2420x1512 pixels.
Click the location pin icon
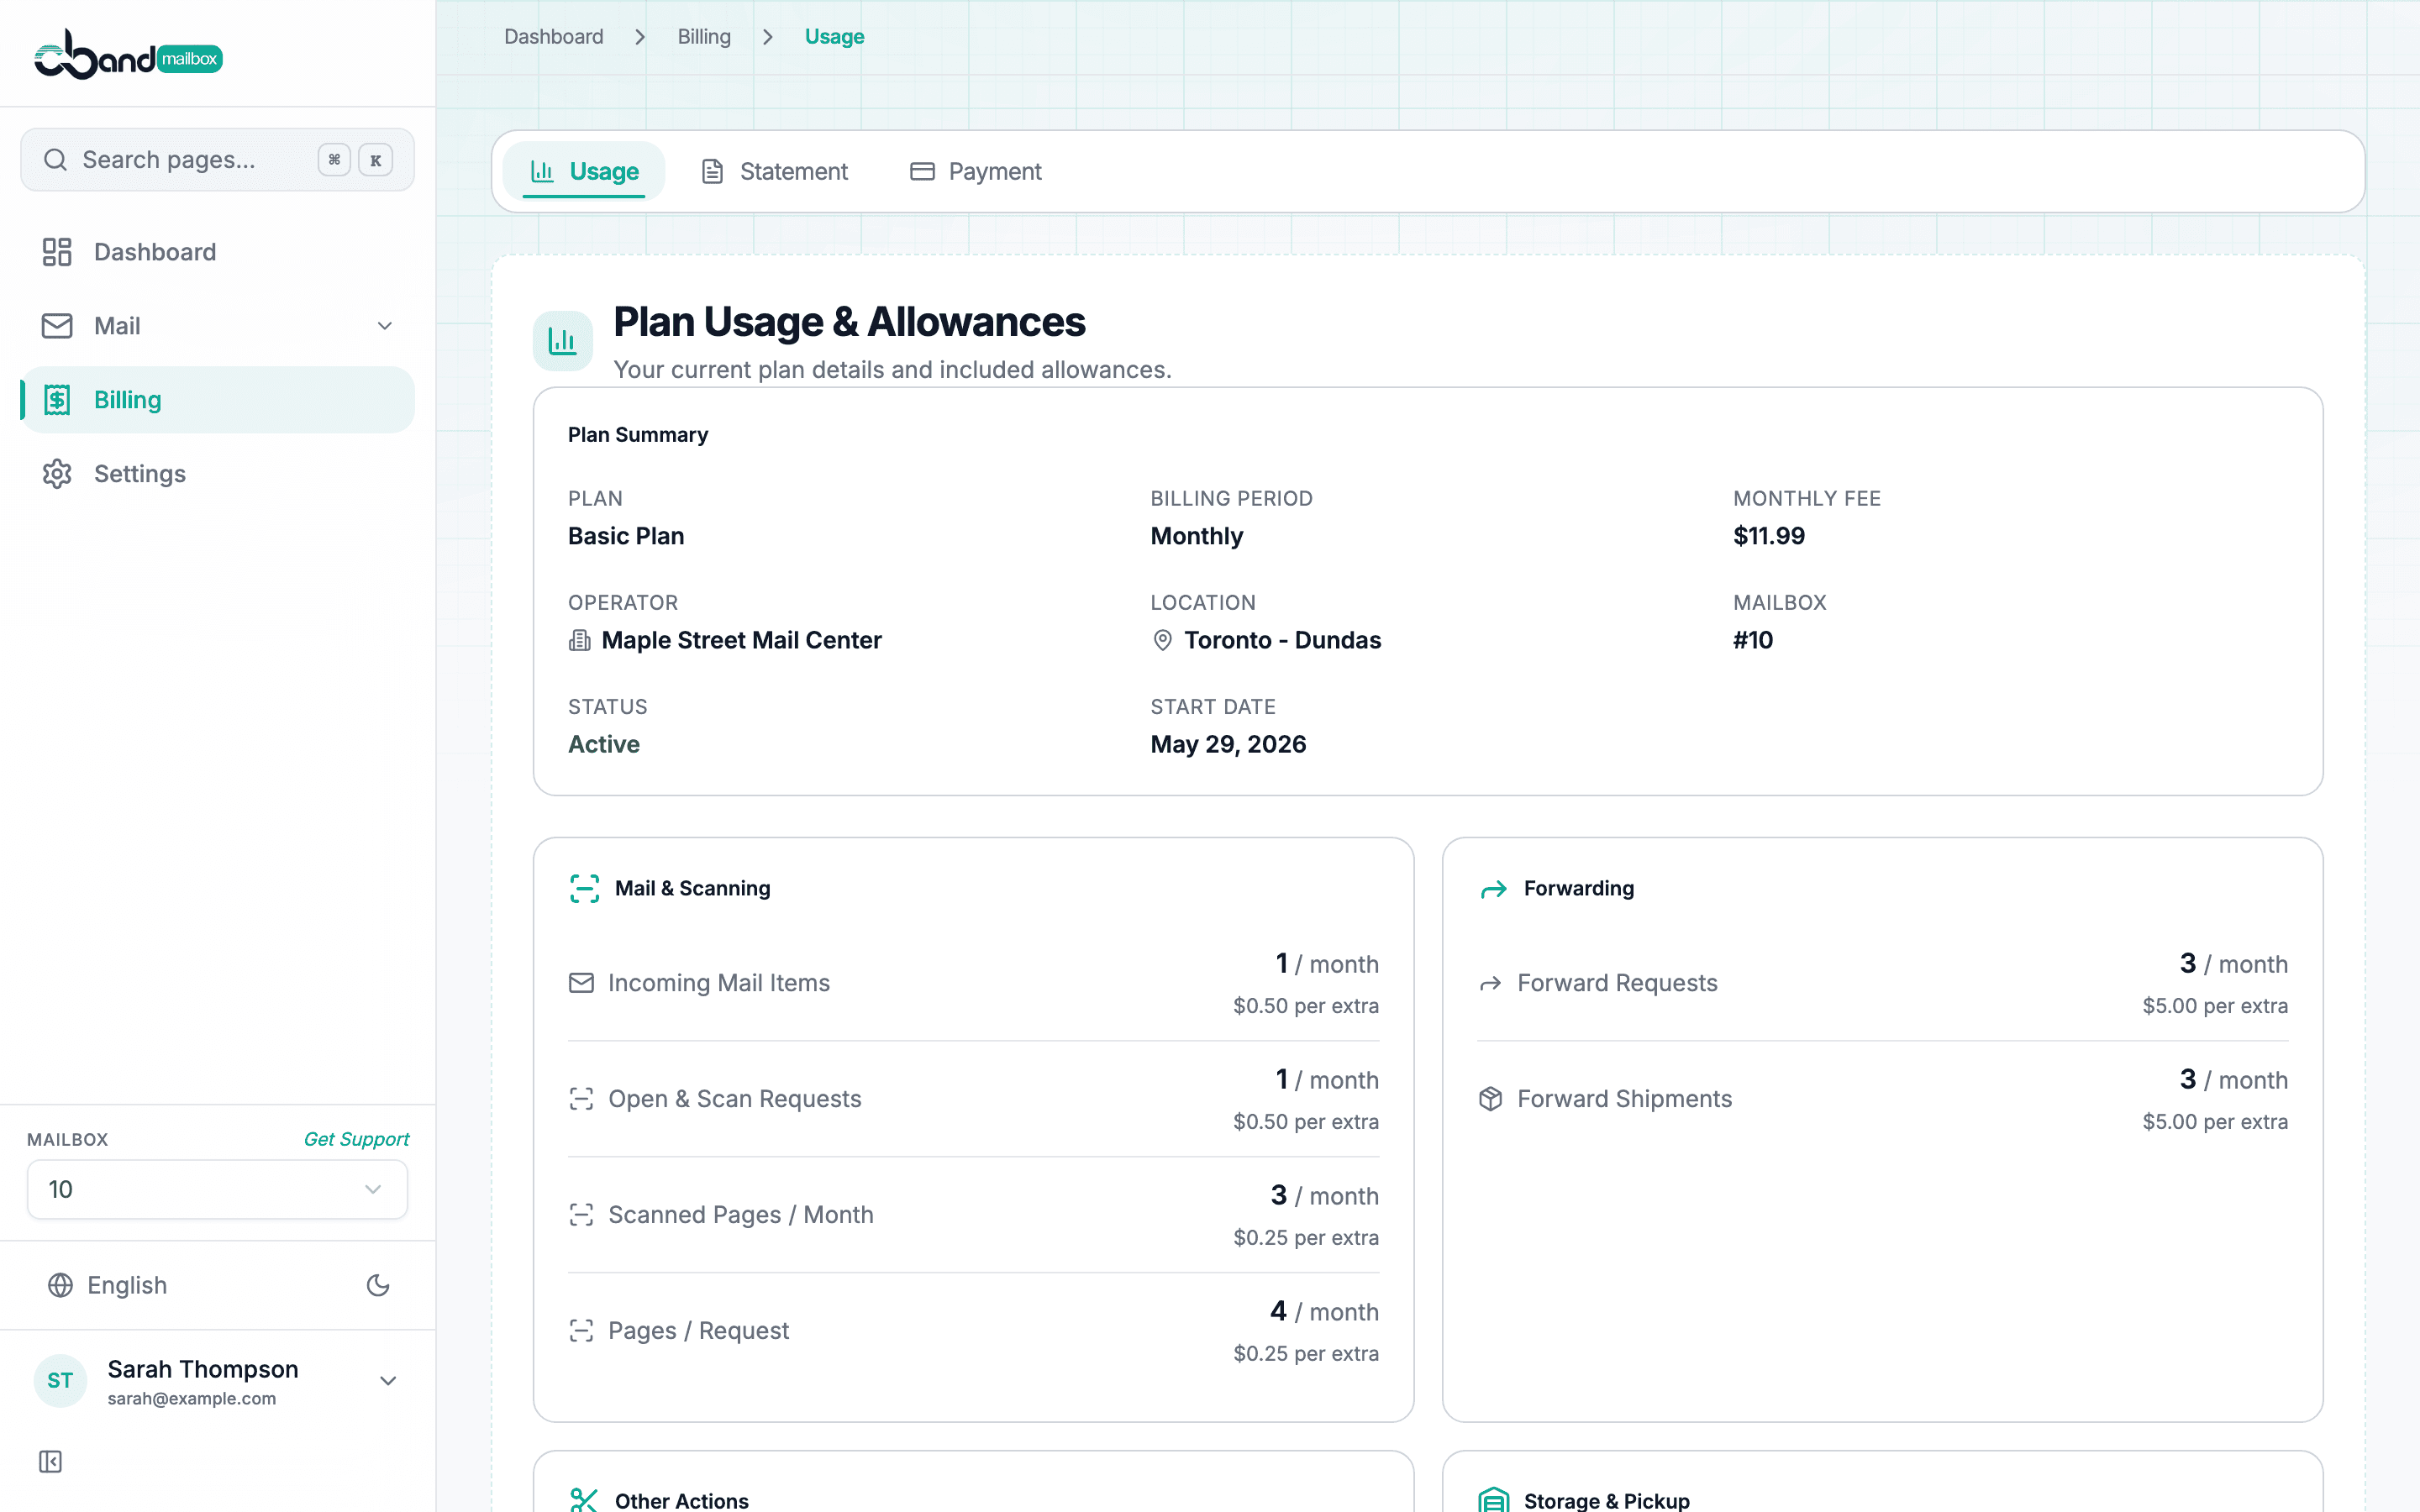pyautogui.click(x=1163, y=640)
